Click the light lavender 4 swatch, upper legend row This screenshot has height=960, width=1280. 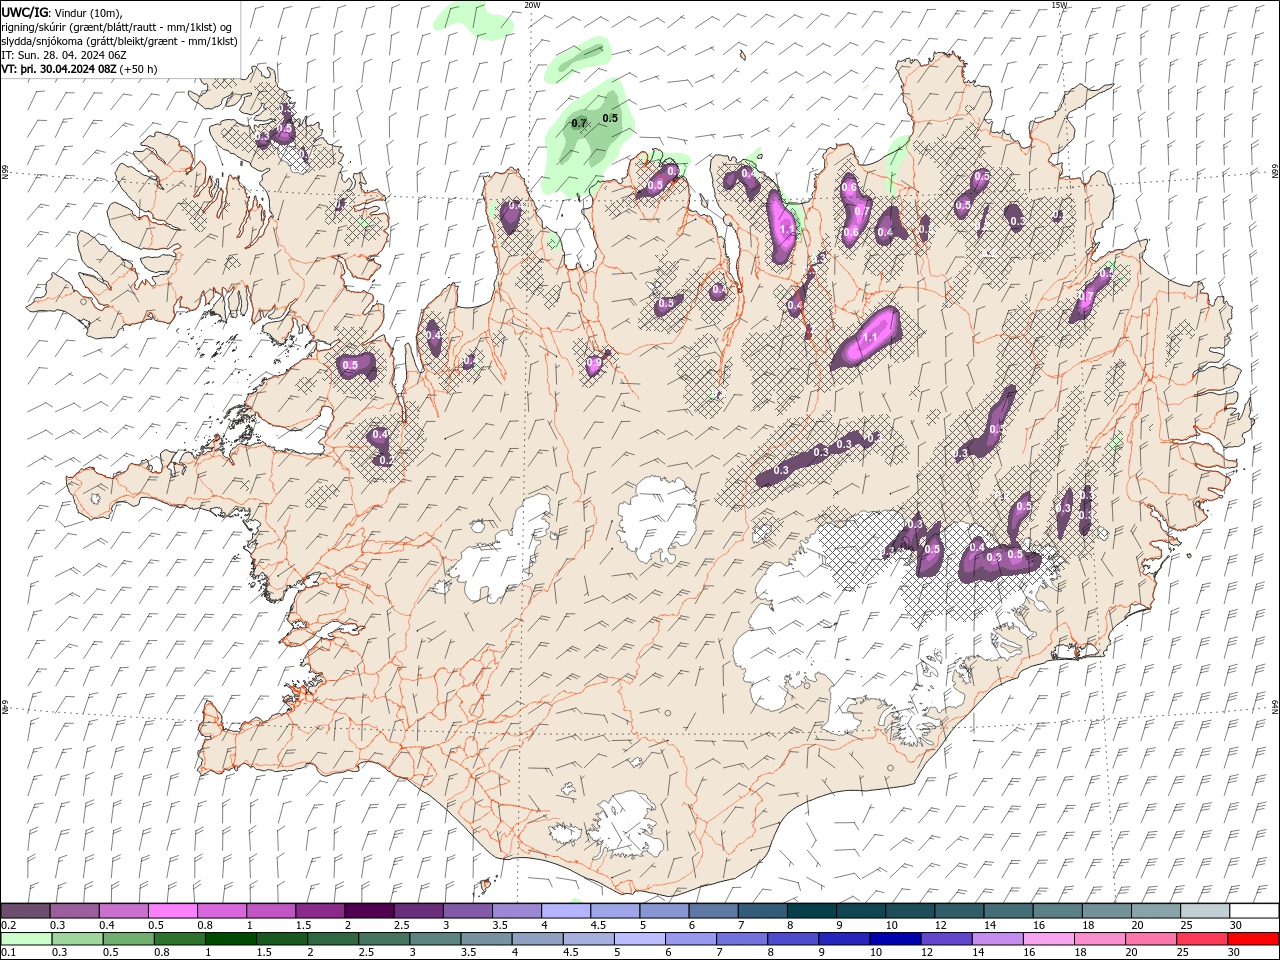tap(565, 911)
